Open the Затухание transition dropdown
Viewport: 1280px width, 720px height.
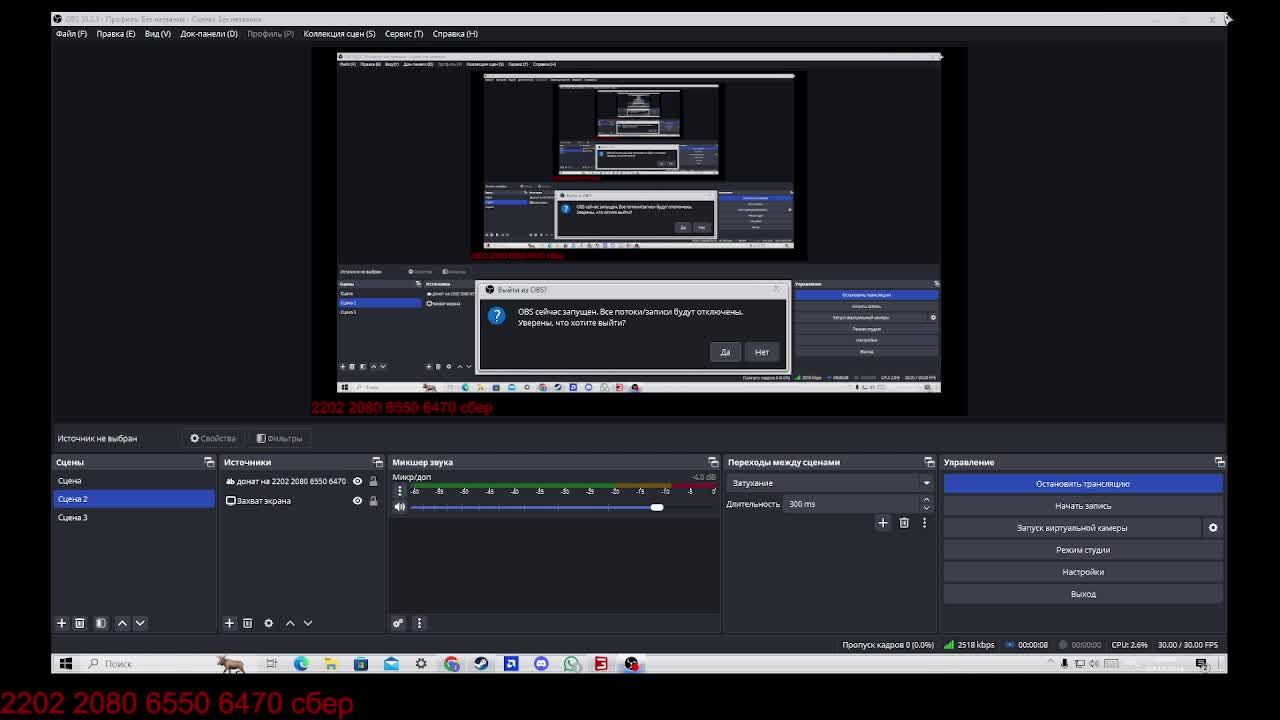(x=830, y=483)
